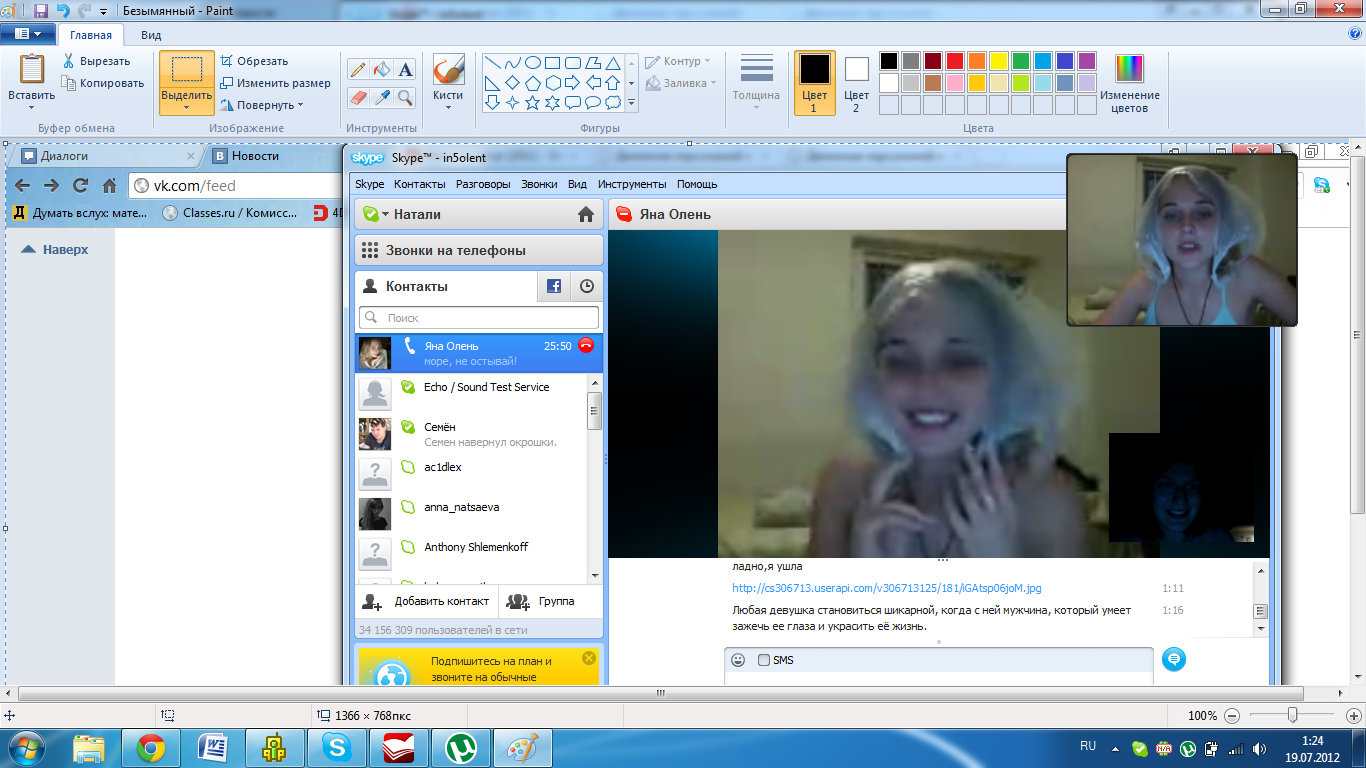Image resolution: width=1366 pixels, height=768 pixels.
Task: Click the Paste (Вставить) clipboard icon
Action: (31, 69)
